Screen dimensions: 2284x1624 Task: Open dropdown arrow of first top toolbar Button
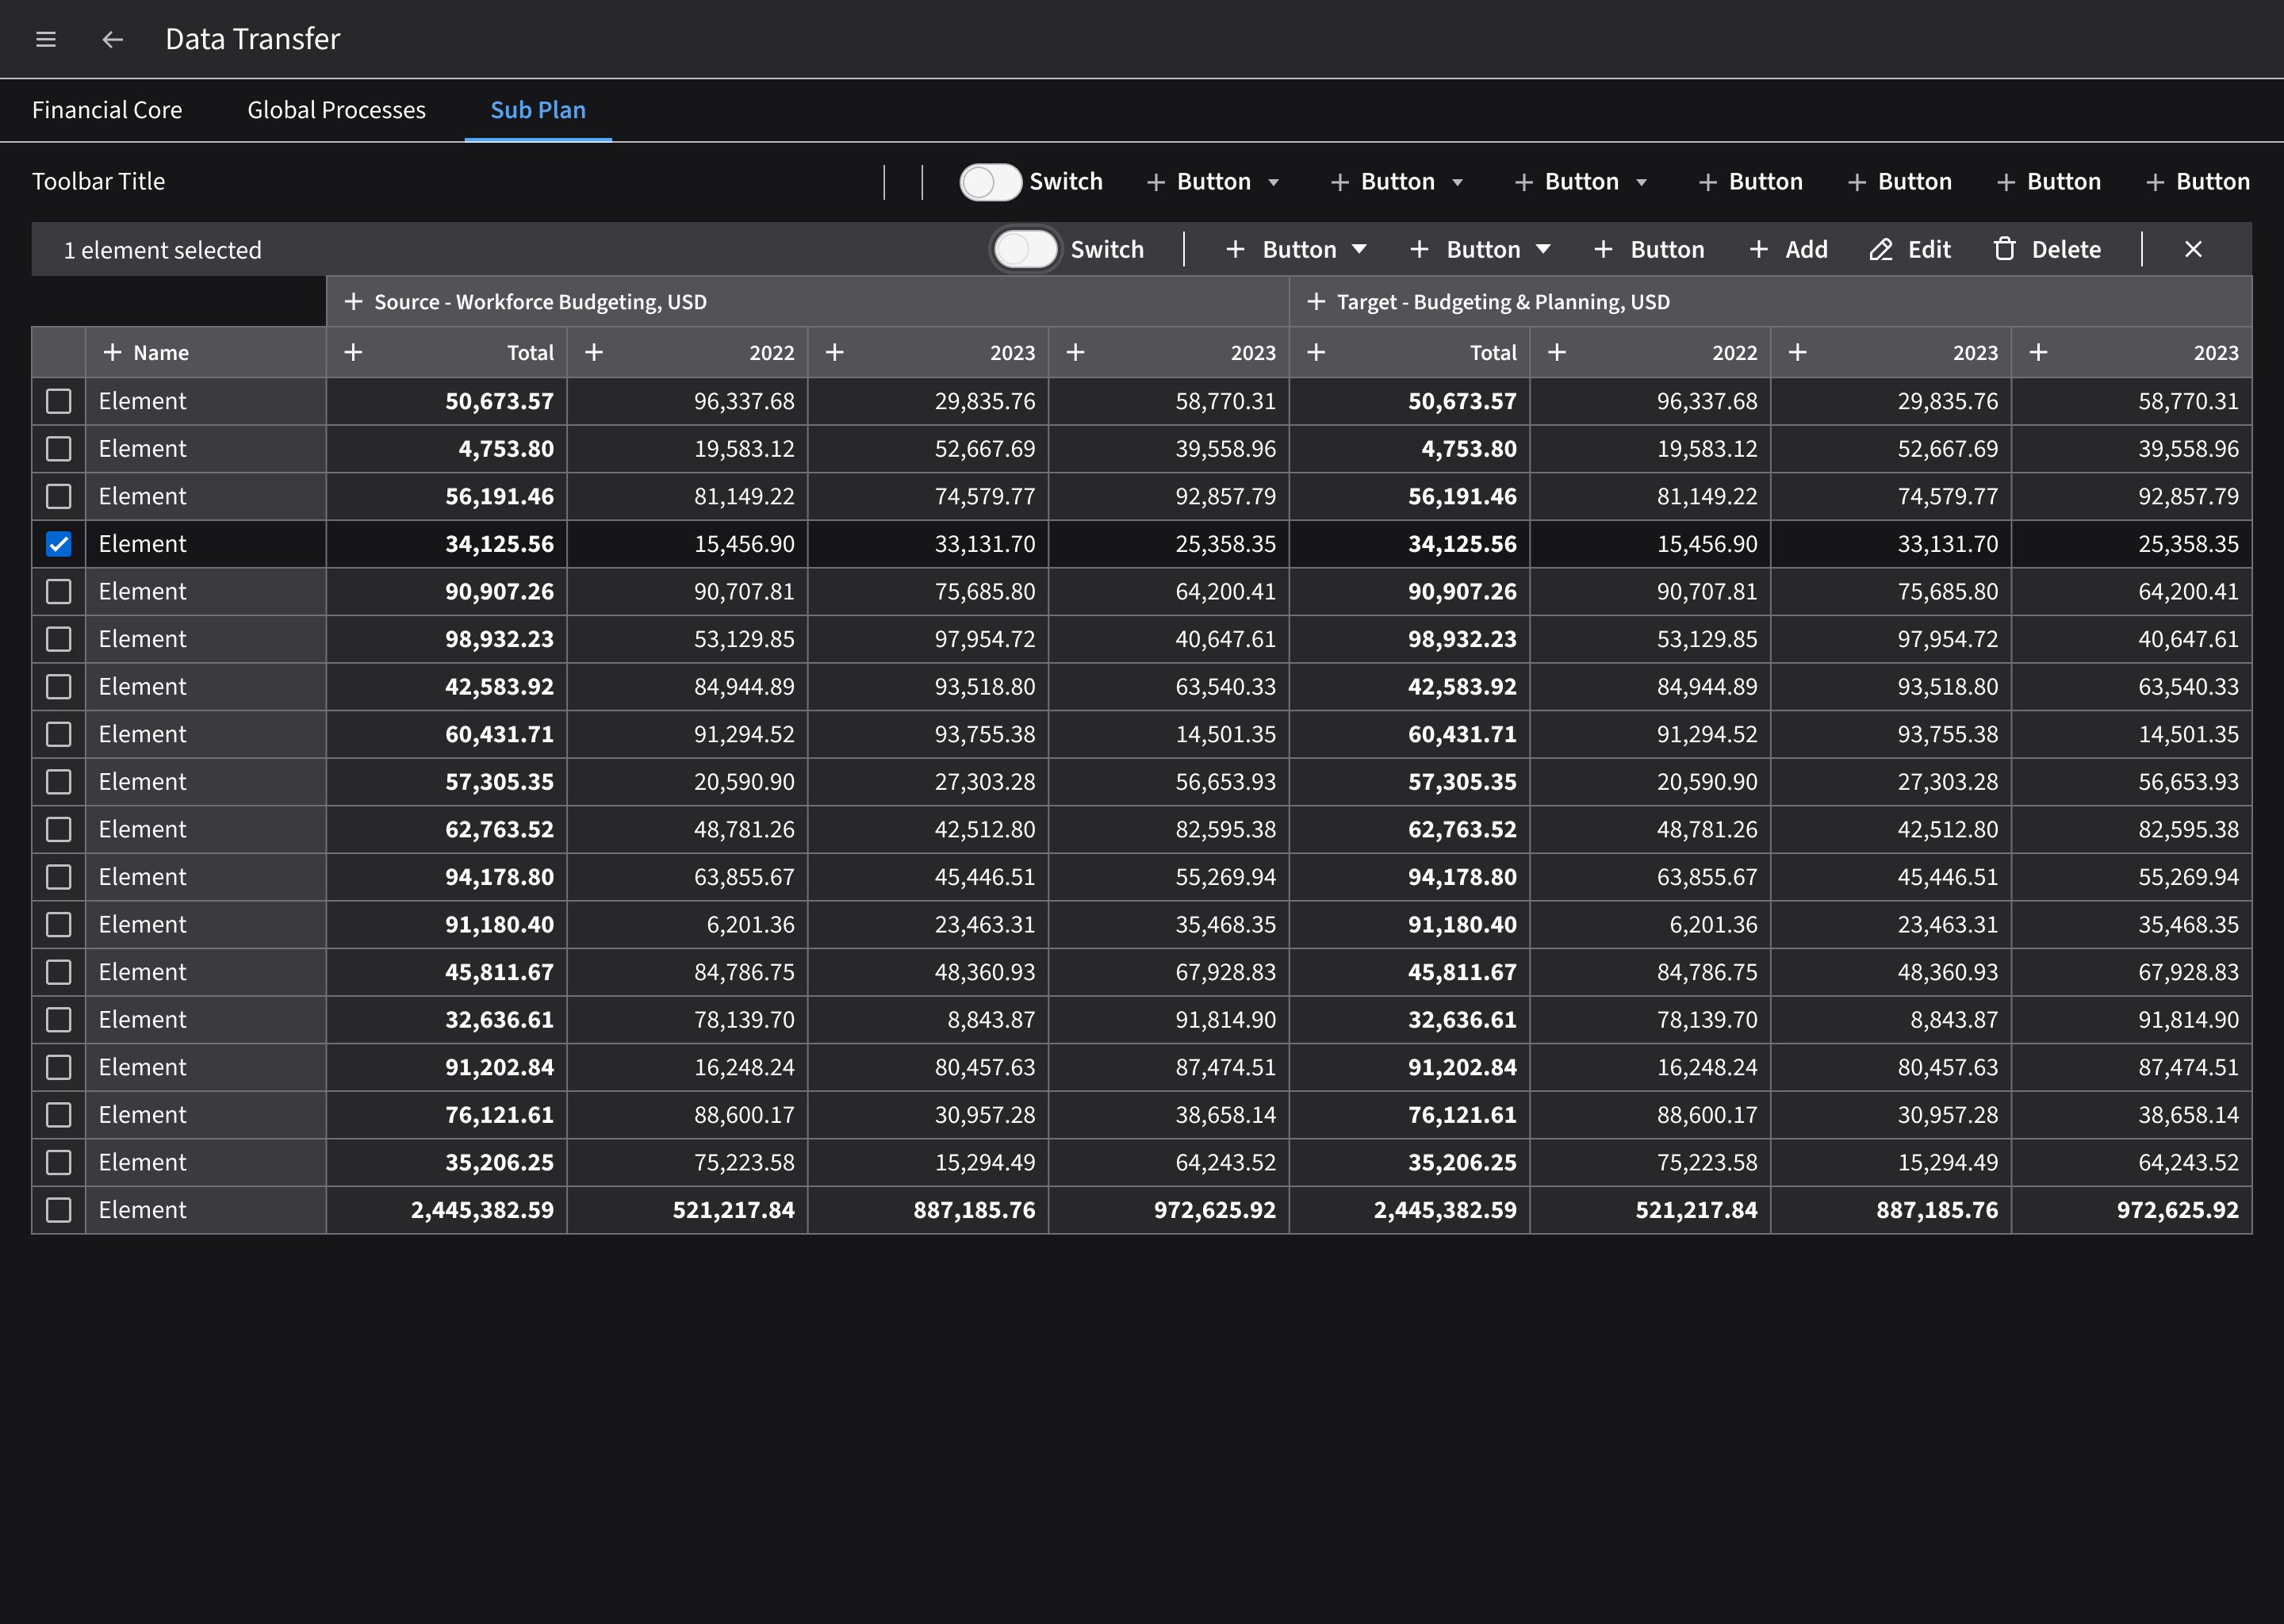point(1274,183)
